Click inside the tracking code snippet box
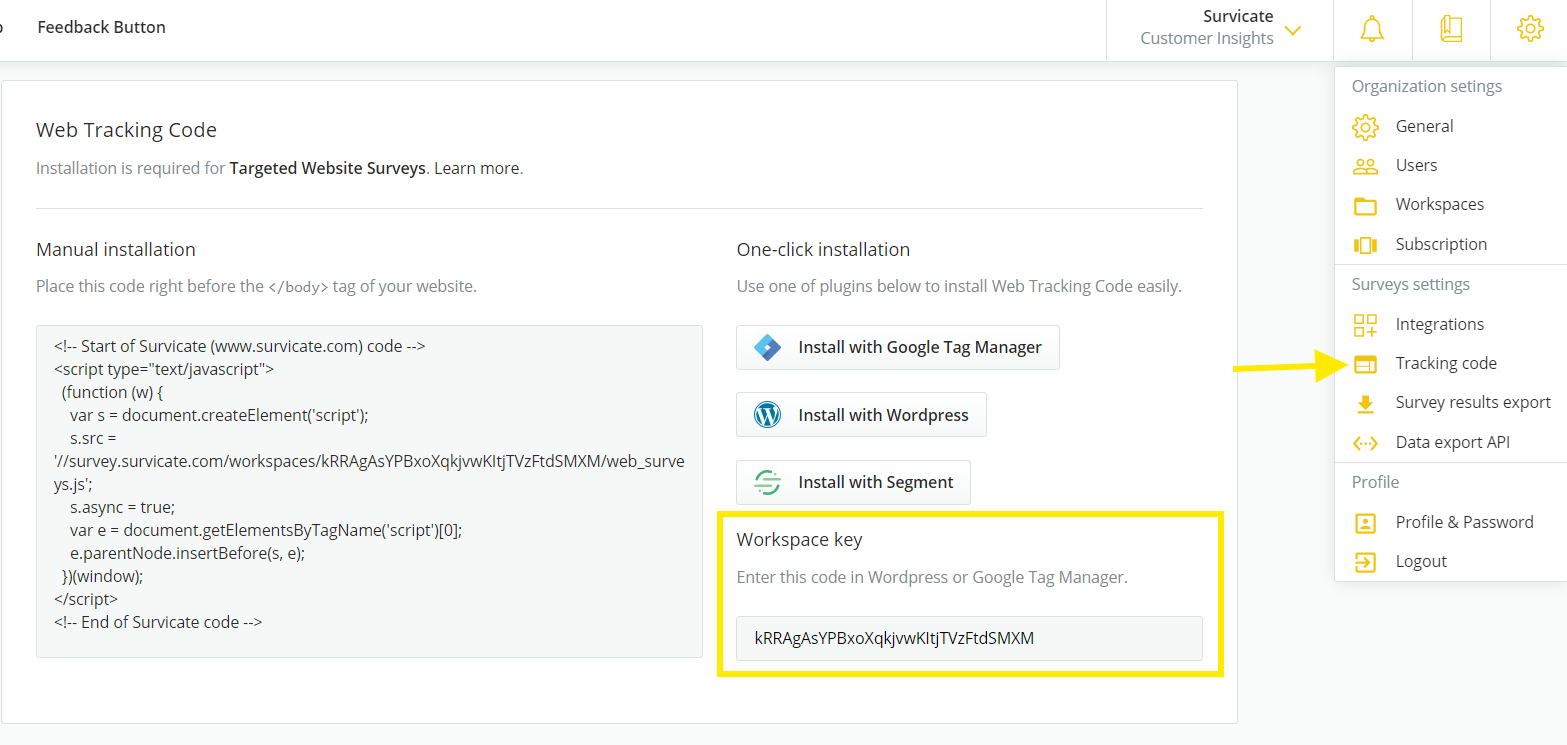 pyautogui.click(x=369, y=491)
